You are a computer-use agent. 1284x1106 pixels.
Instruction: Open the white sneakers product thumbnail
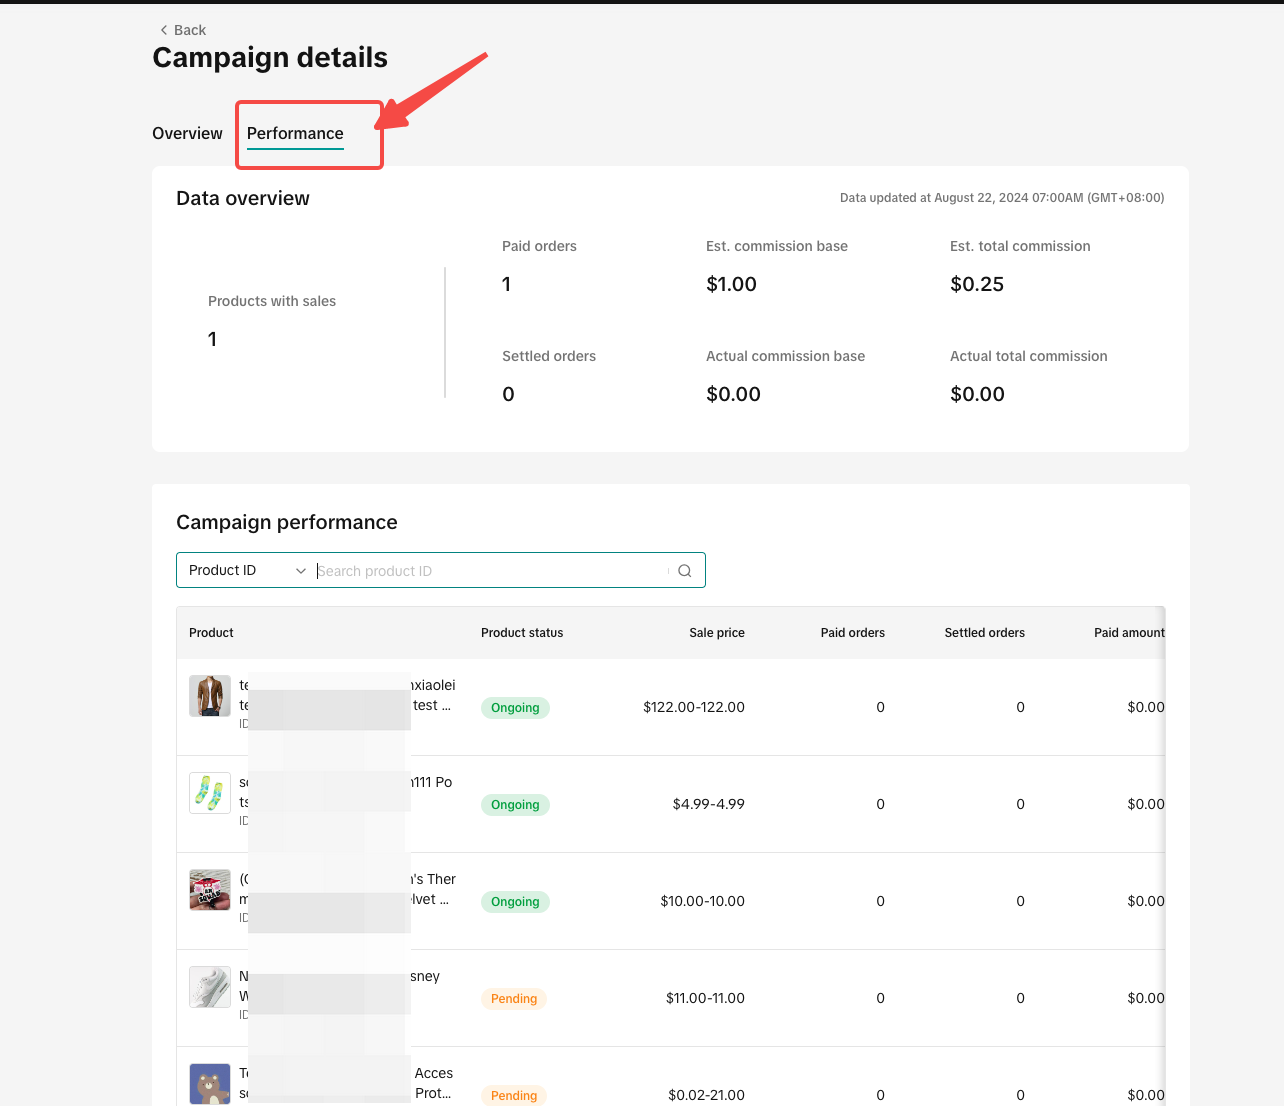tap(210, 987)
